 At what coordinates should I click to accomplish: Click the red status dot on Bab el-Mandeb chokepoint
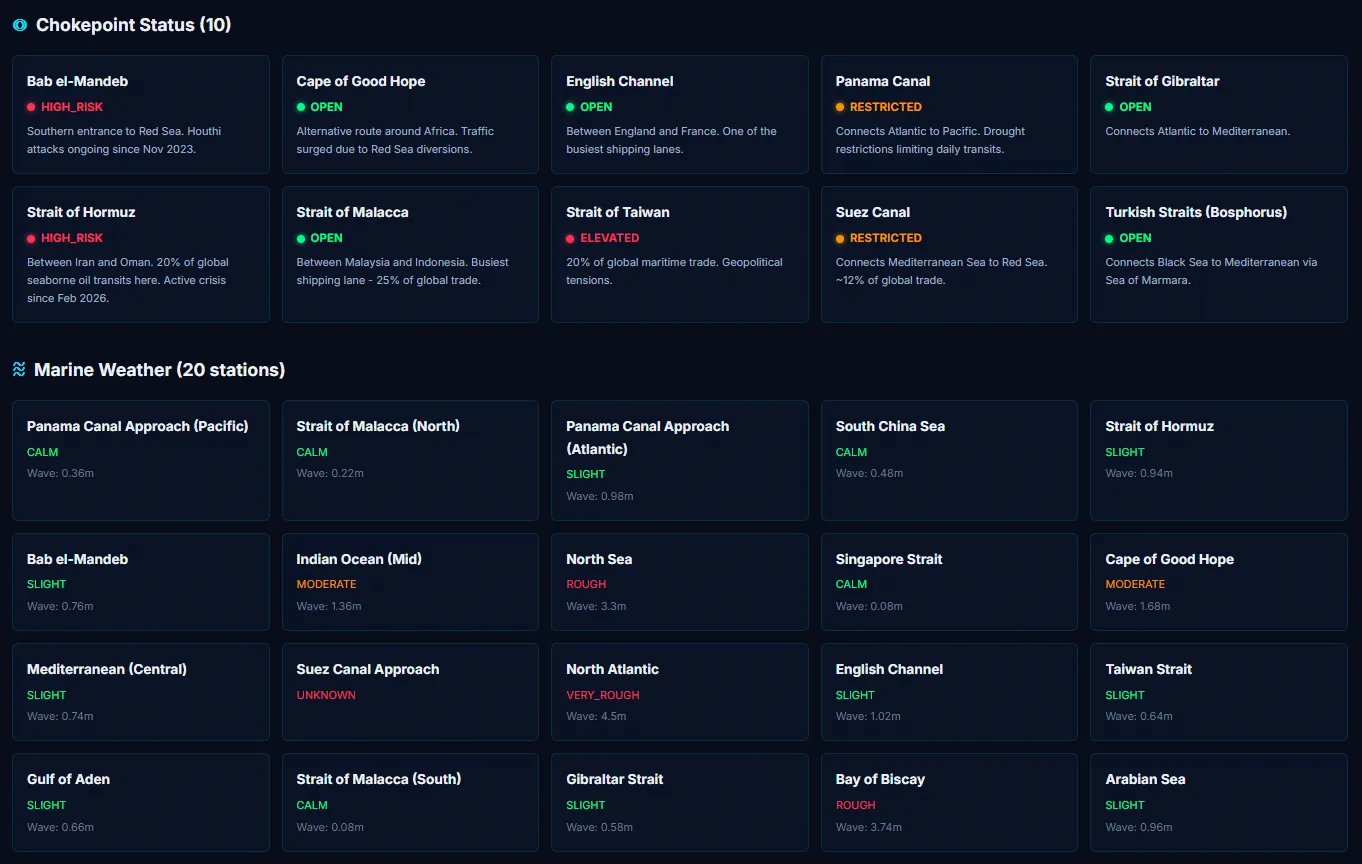click(x=31, y=107)
